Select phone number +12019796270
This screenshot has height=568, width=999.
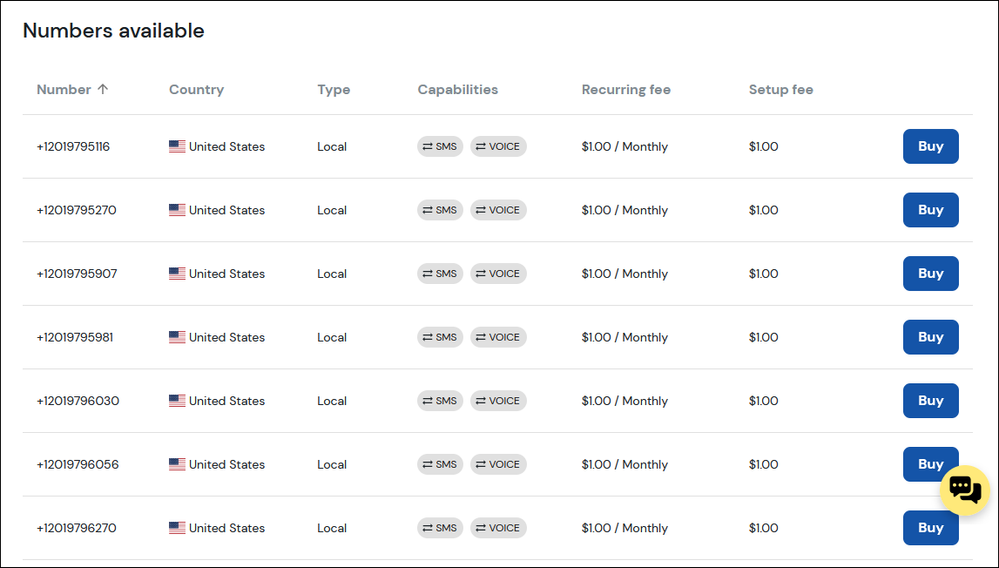tap(76, 528)
